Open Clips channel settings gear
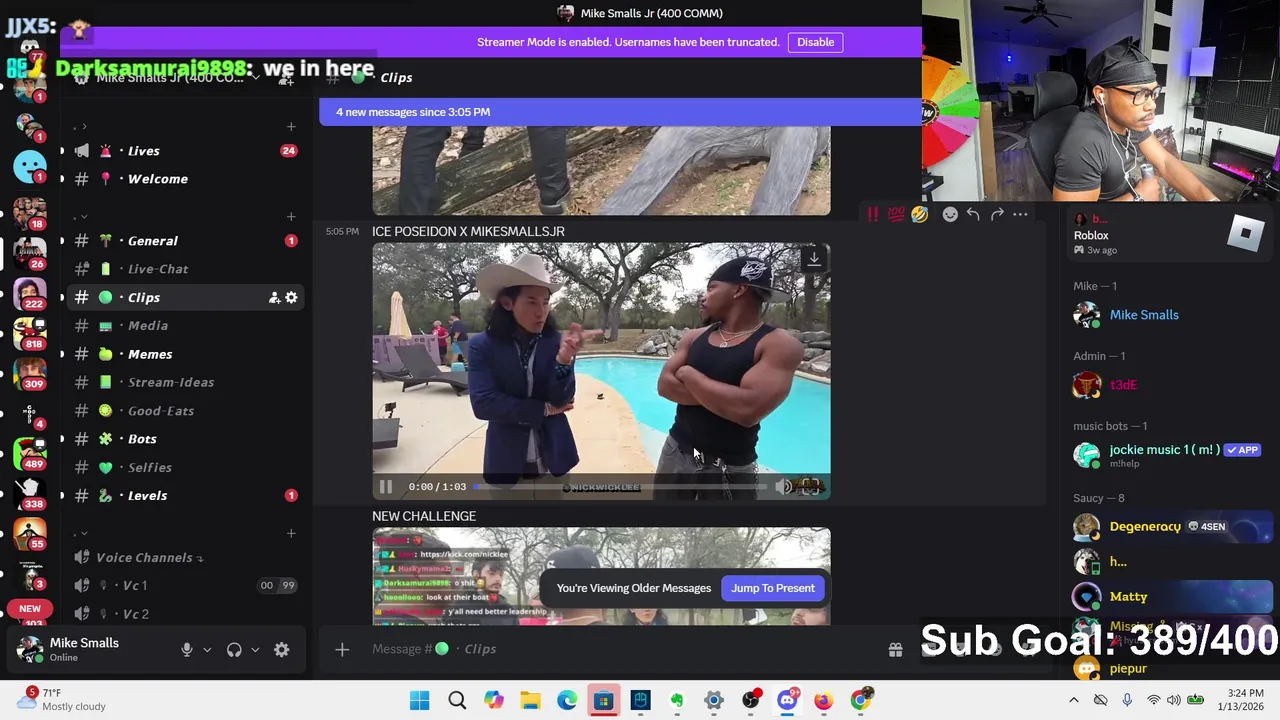Image resolution: width=1280 pixels, height=720 pixels. tap(291, 297)
